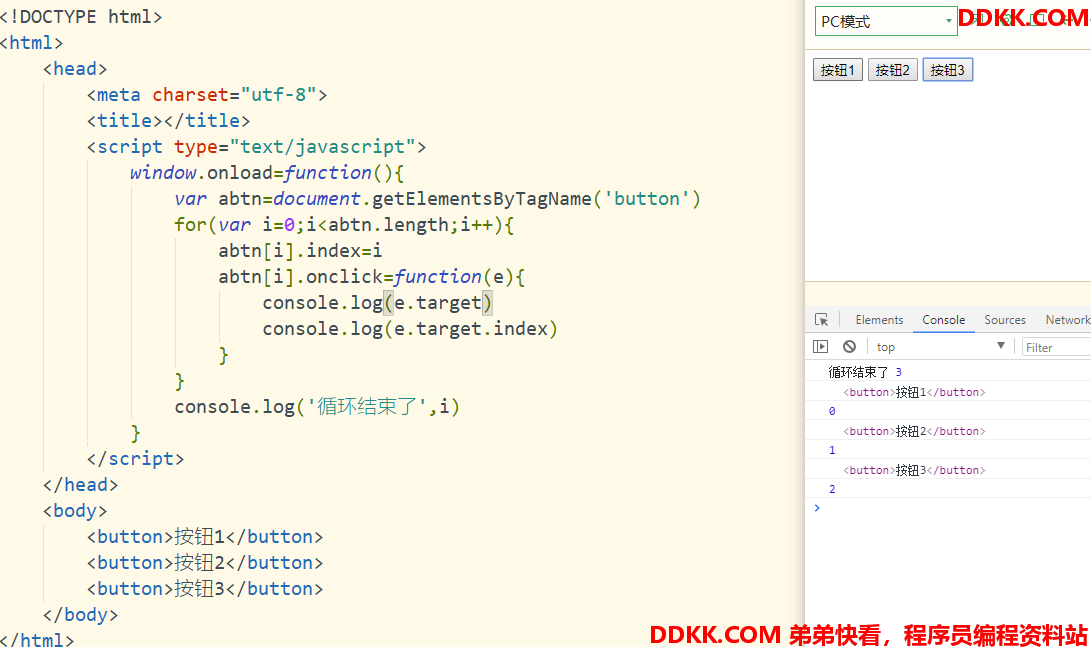The width and height of the screenshot is (1091, 647).
Task: Select the console output value 0
Action: pyautogui.click(x=832, y=411)
